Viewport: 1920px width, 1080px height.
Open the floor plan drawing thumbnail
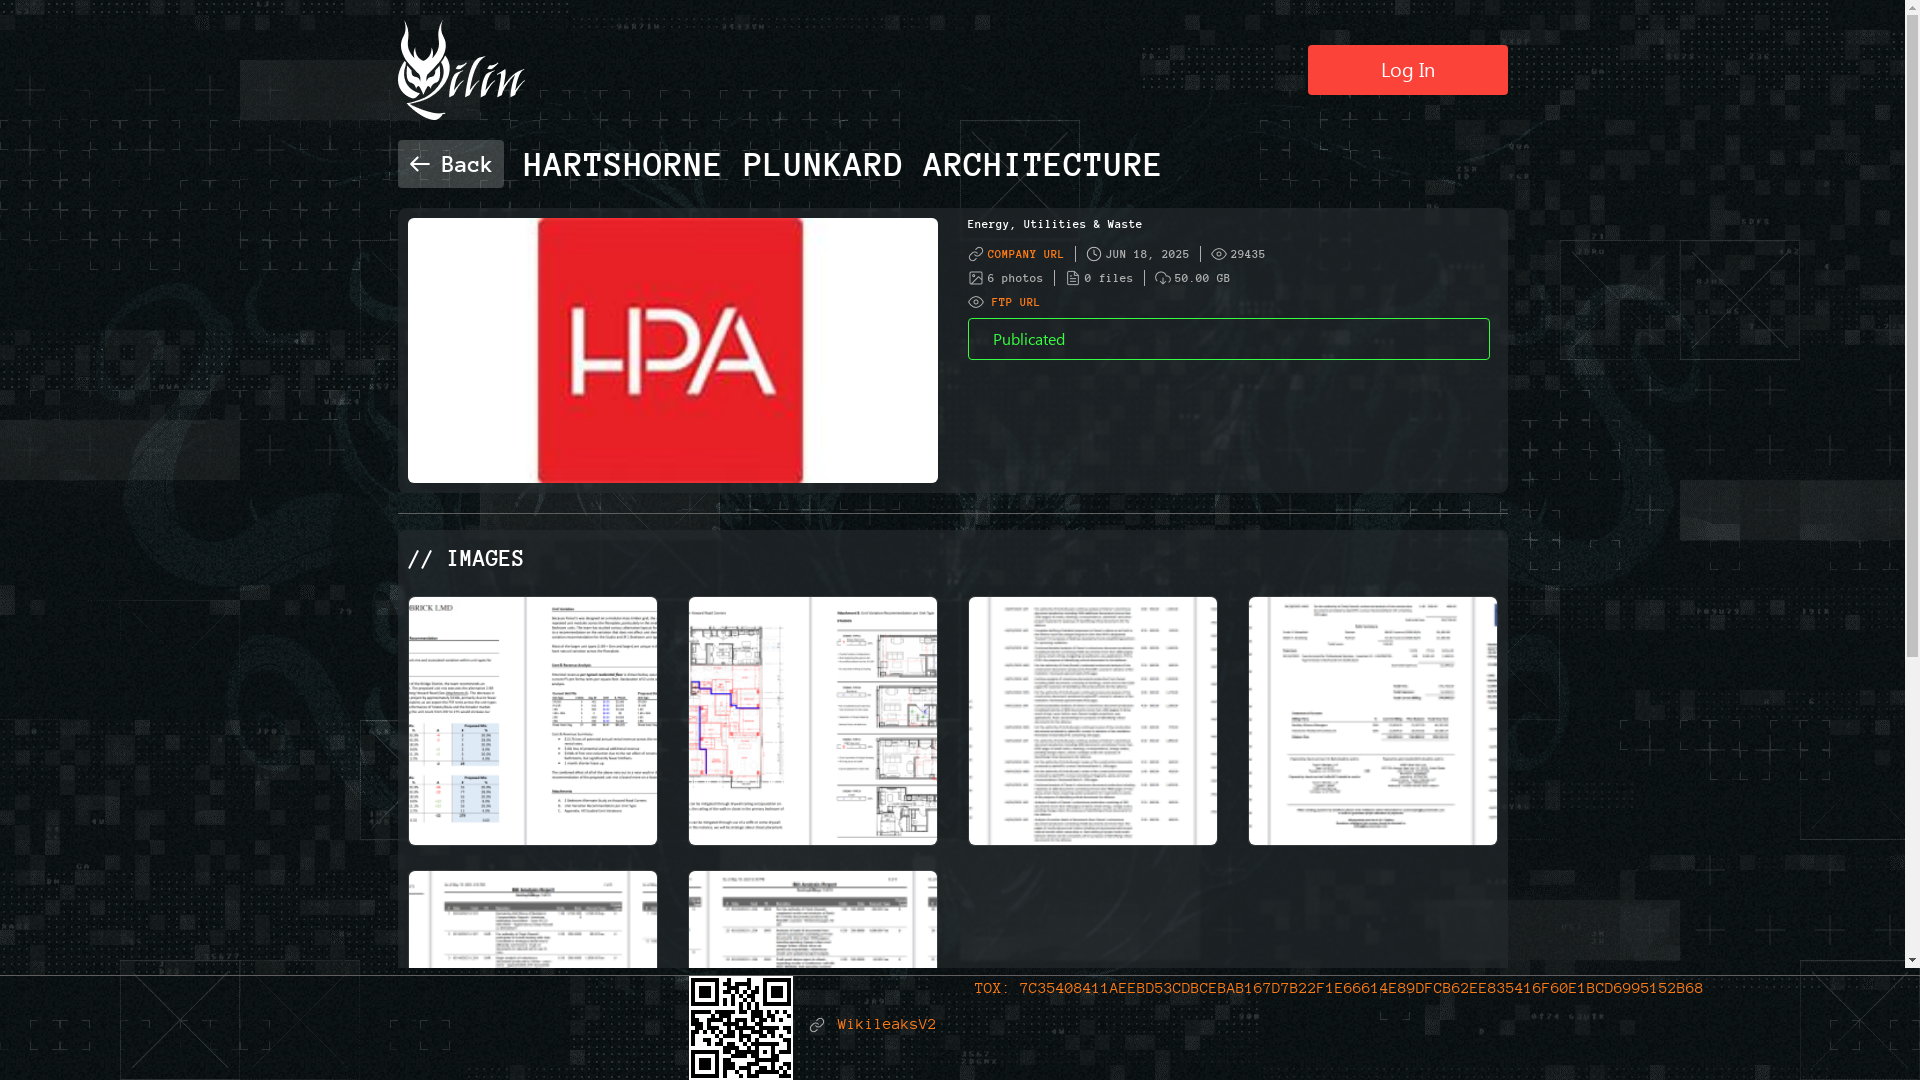tap(812, 720)
